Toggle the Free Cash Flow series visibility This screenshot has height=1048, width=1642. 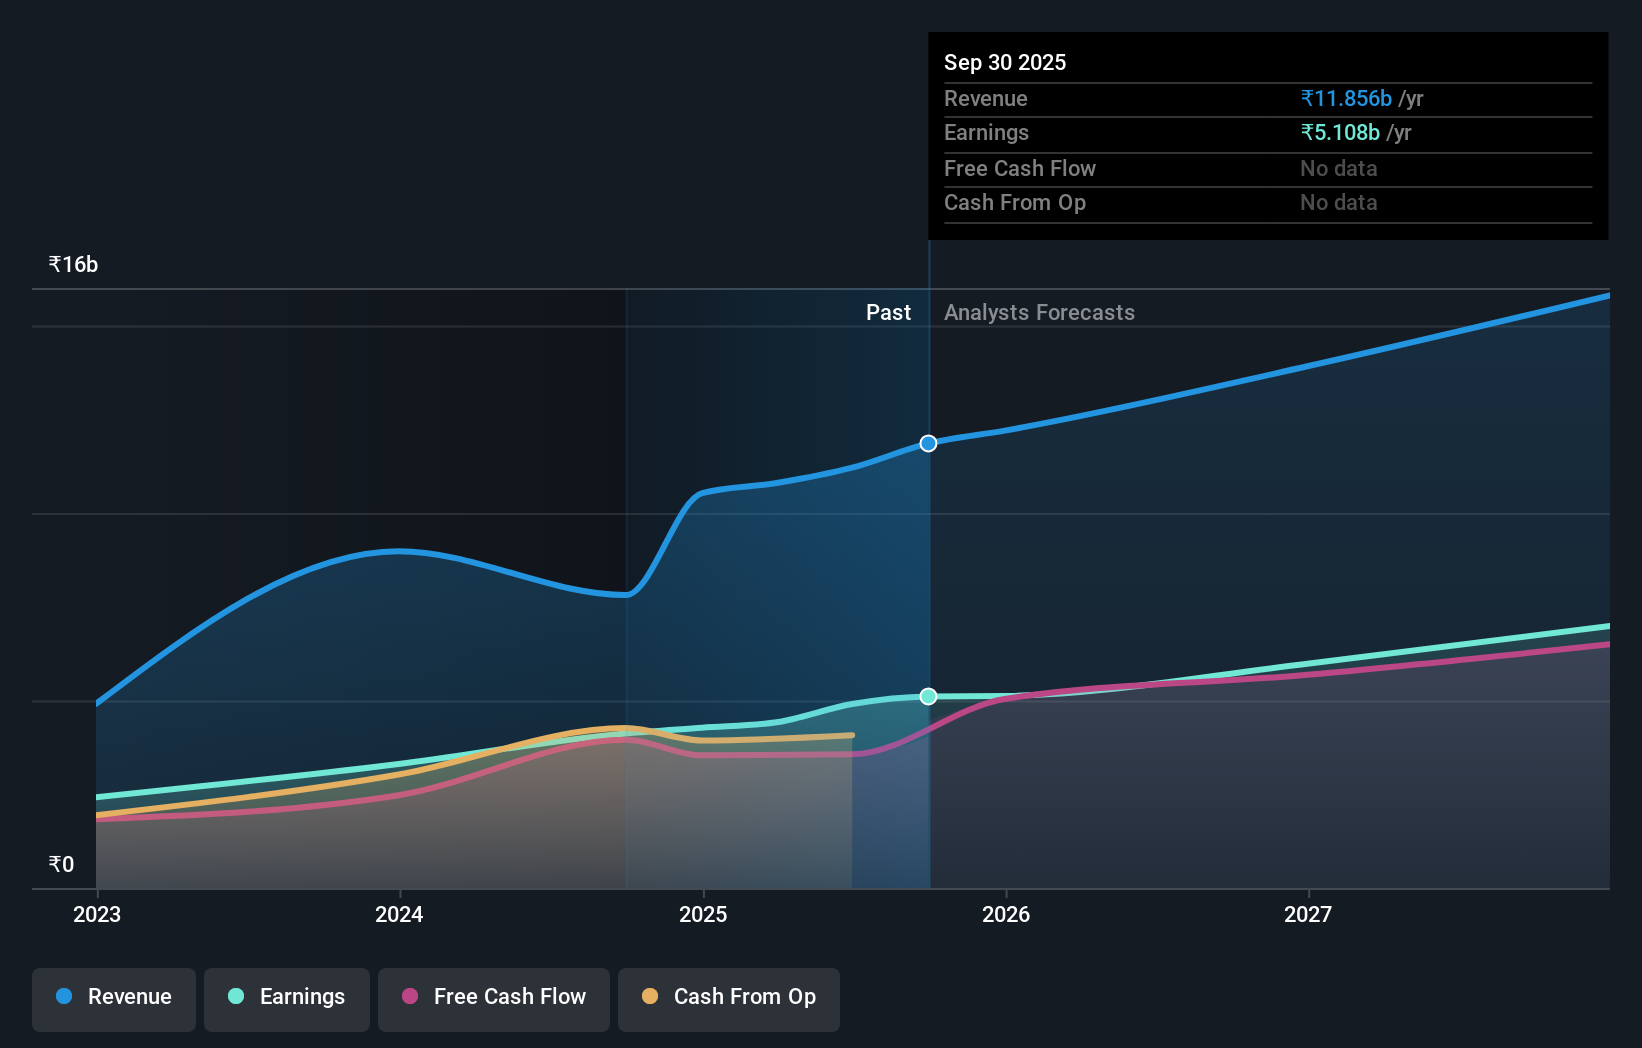pyautogui.click(x=493, y=997)
